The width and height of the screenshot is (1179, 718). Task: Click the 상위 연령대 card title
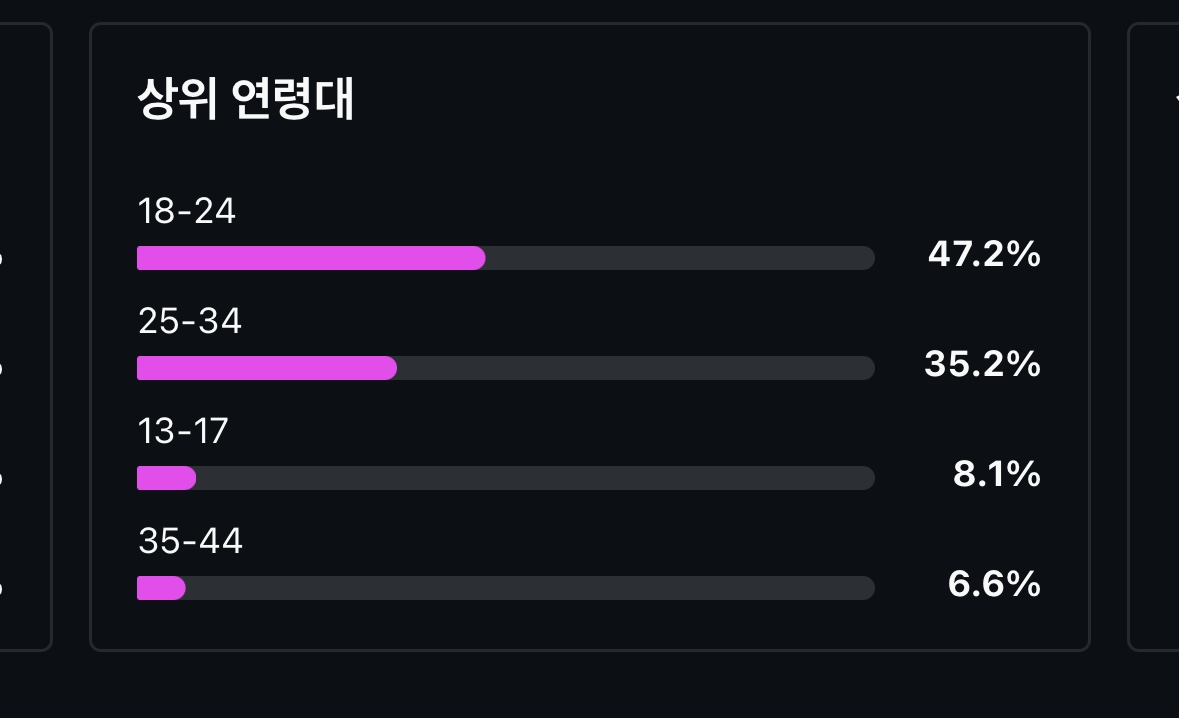[x=246, y=100]
